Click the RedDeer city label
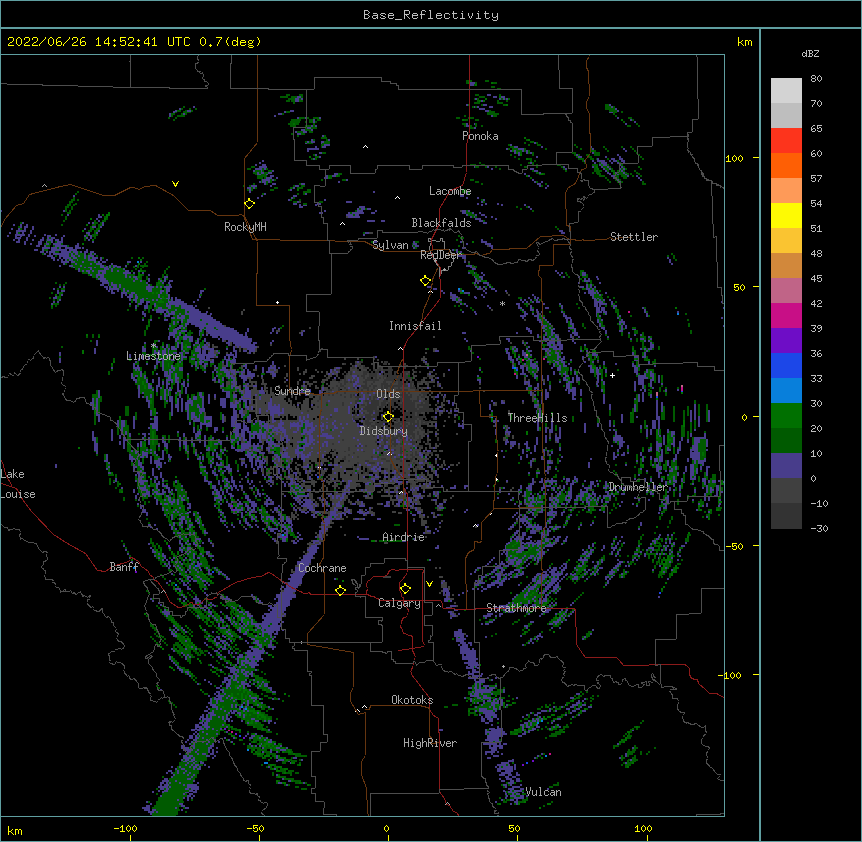 coord(440,255)
